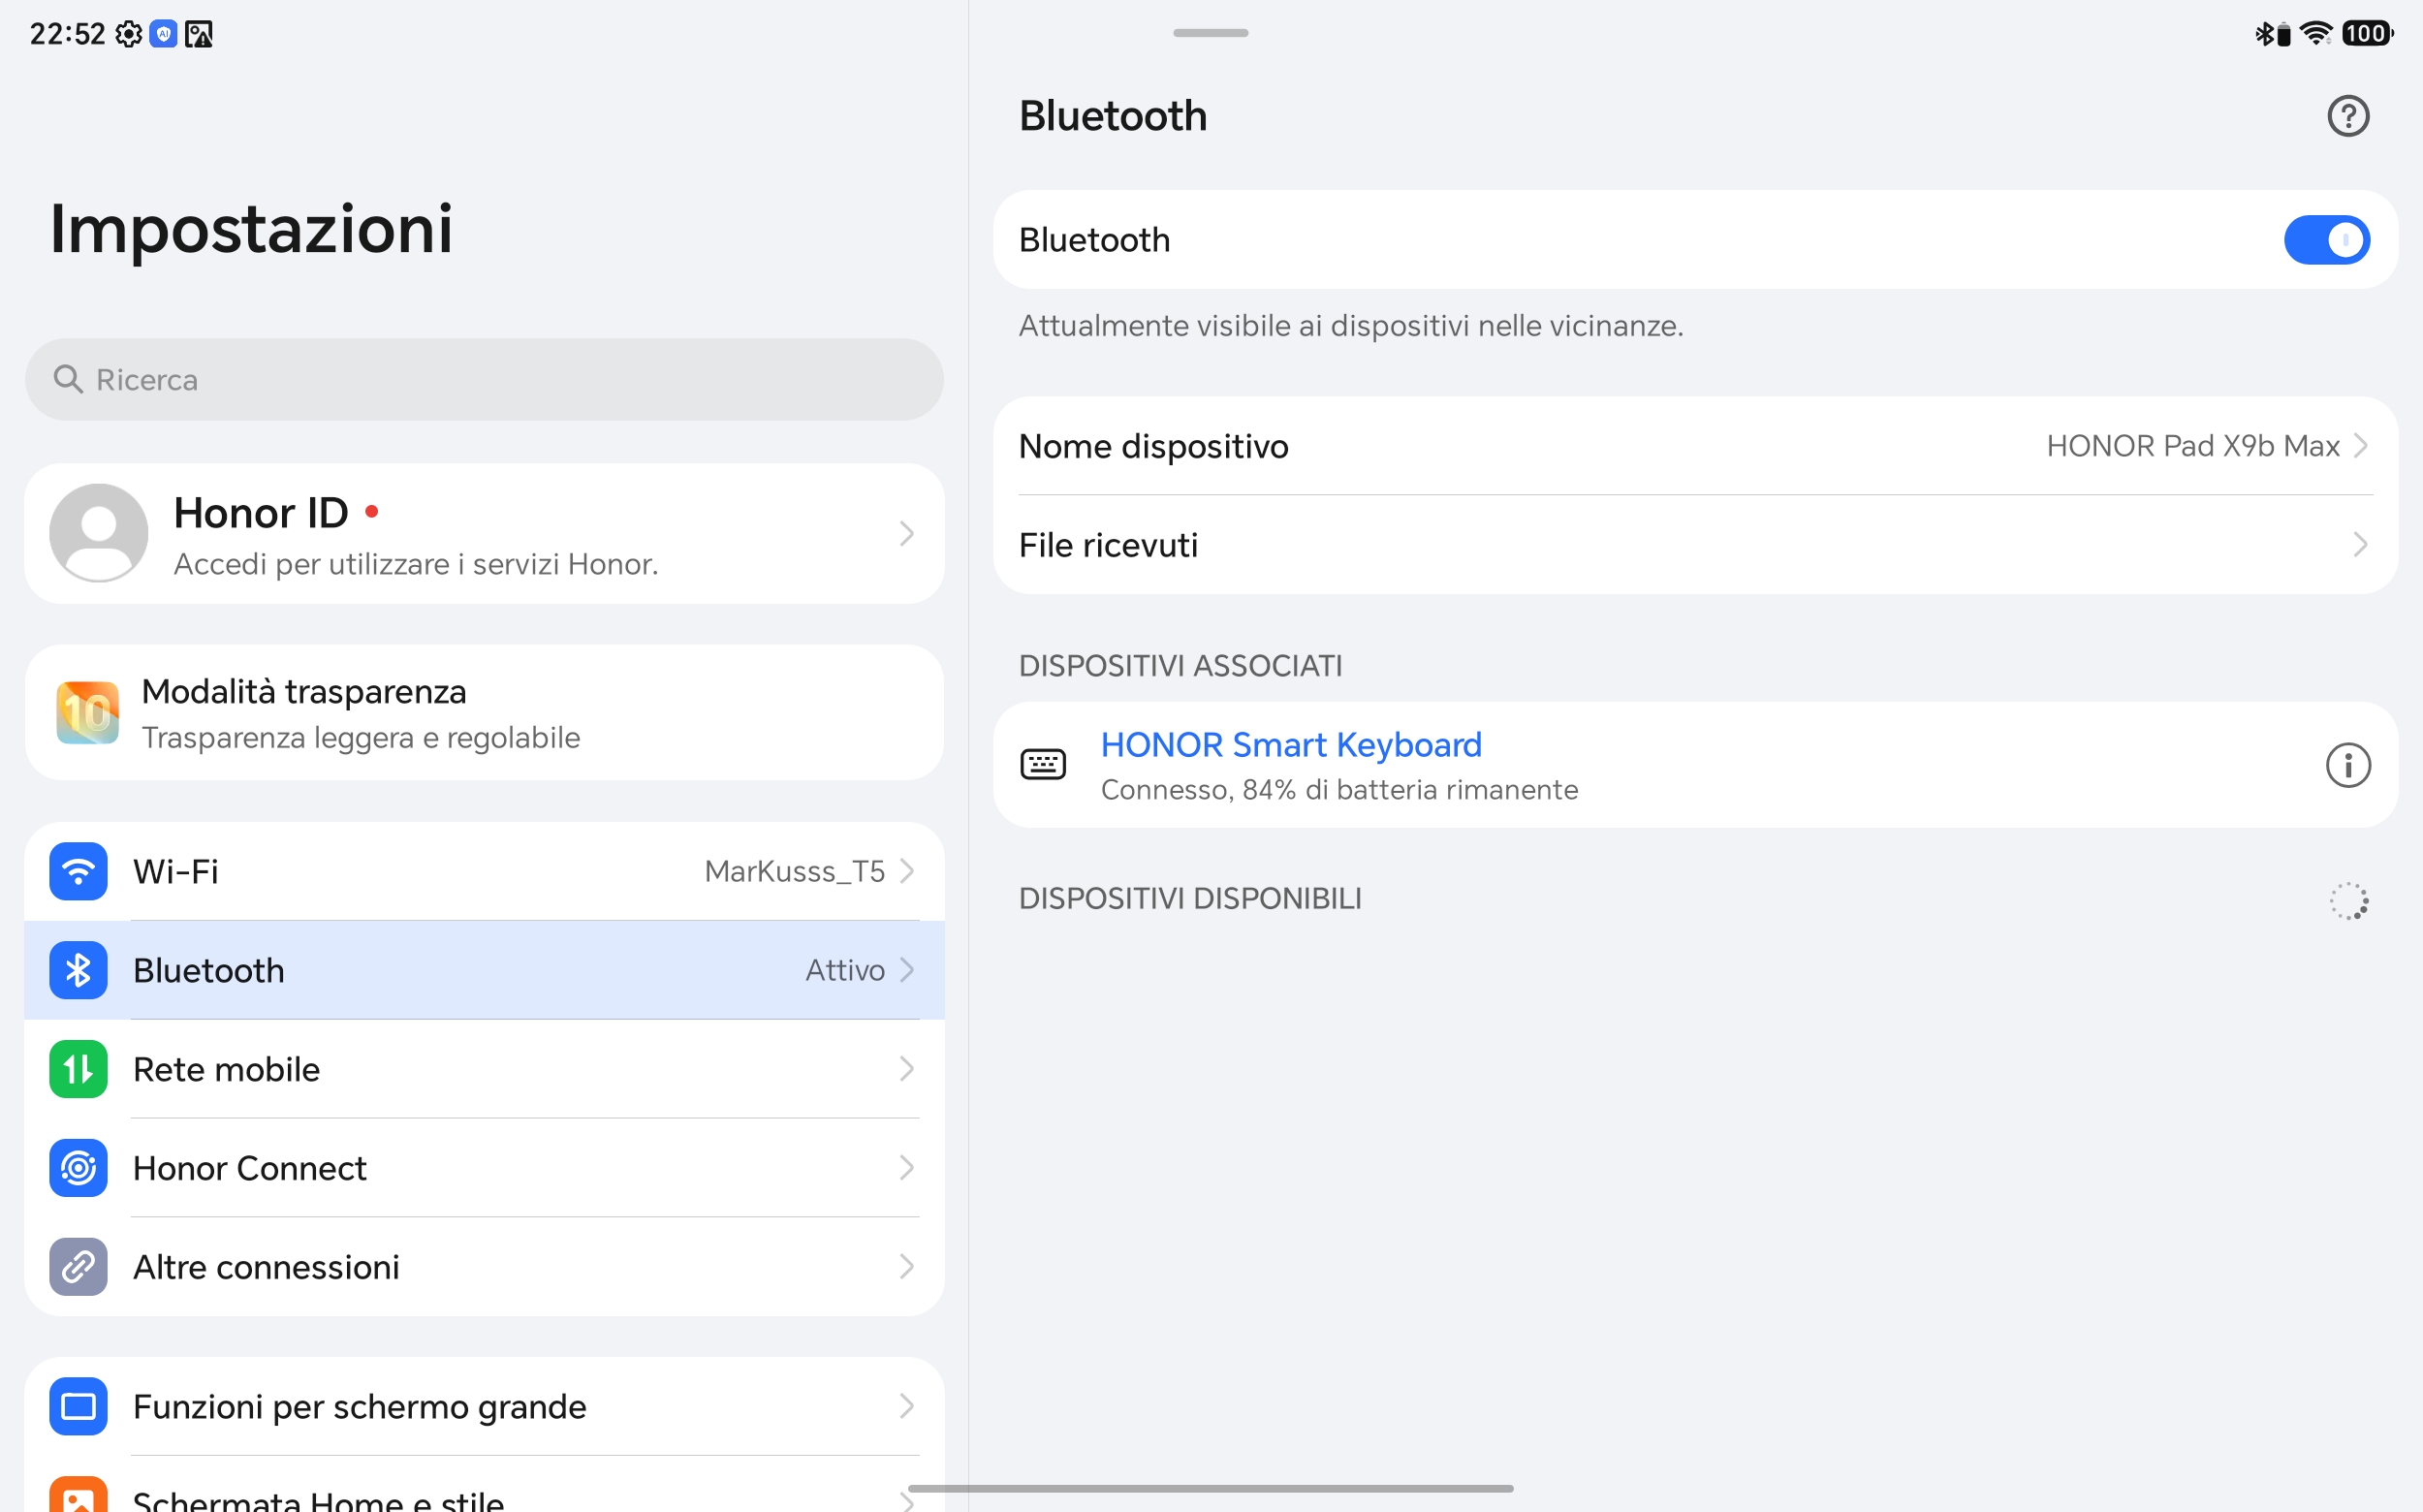Screen dimensions: 2423x1512
Task: Tap the top window drag handle
Action: [1210, 33]
